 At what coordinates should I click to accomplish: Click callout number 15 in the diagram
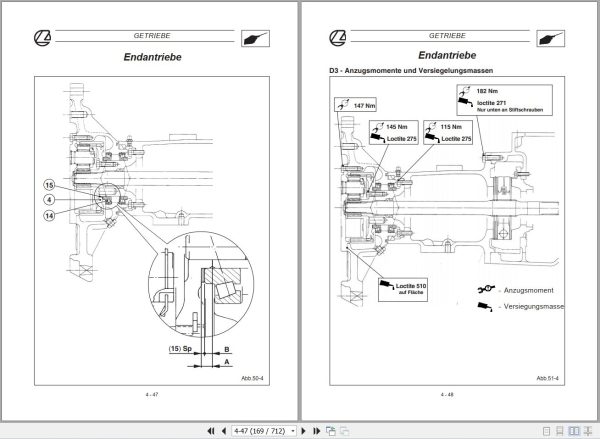pyautogui.click(x=49, y=186)
